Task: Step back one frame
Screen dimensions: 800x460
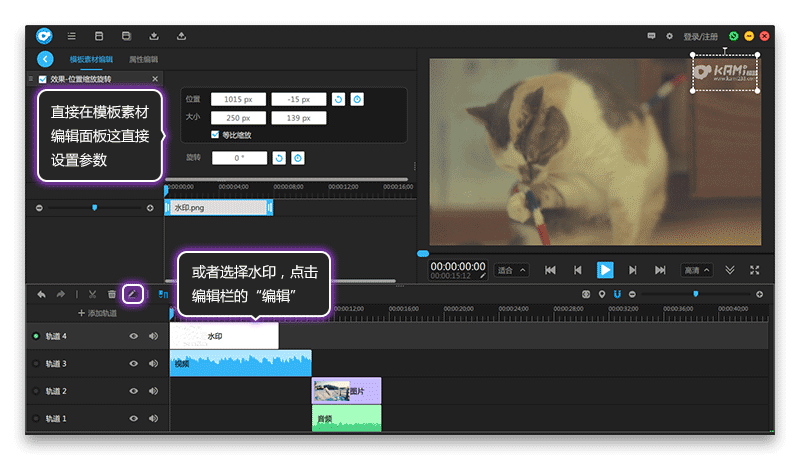Action: click(x=578, y=270)
